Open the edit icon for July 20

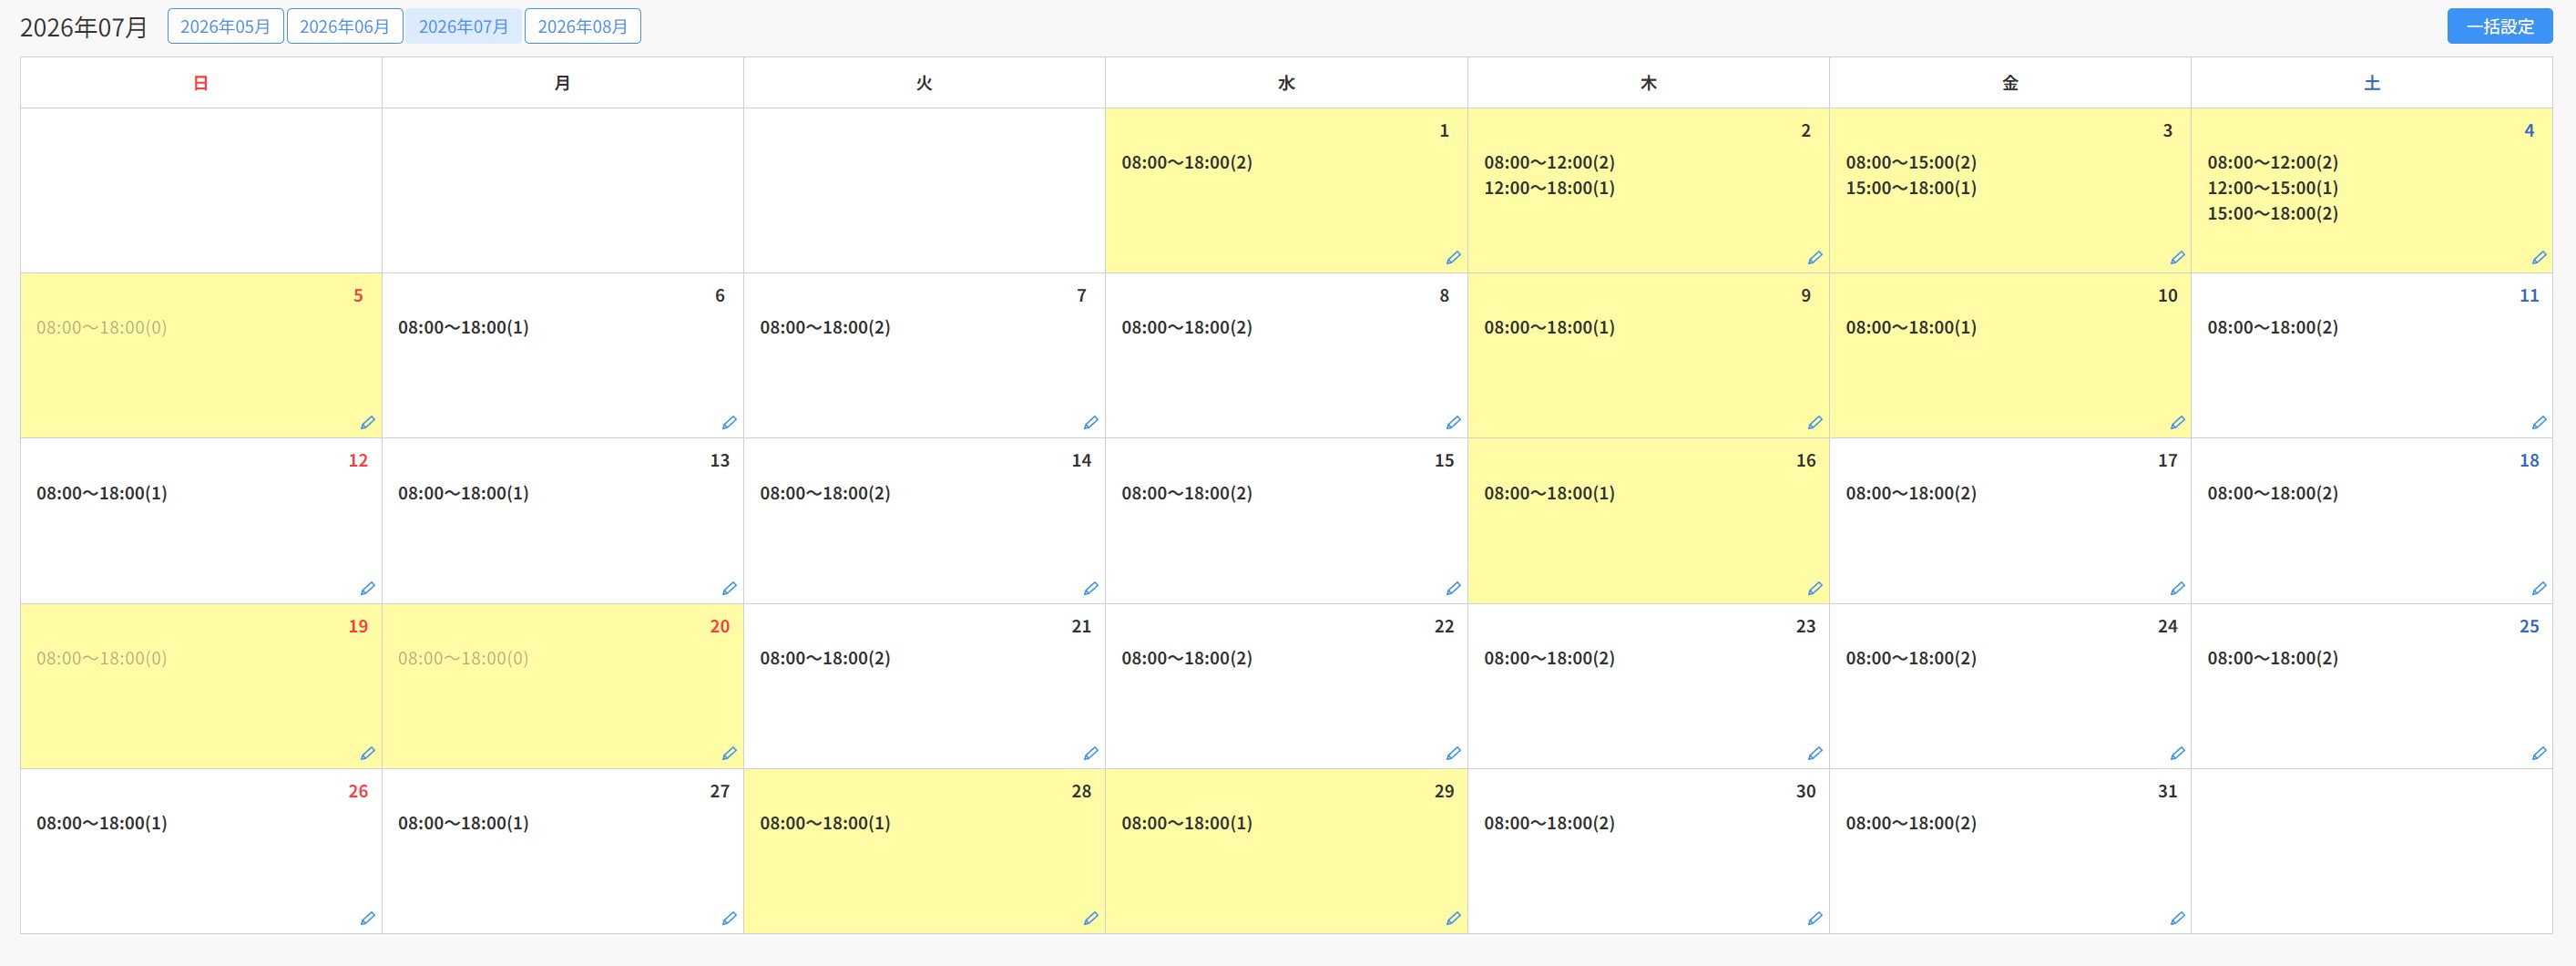click(729, 754)
